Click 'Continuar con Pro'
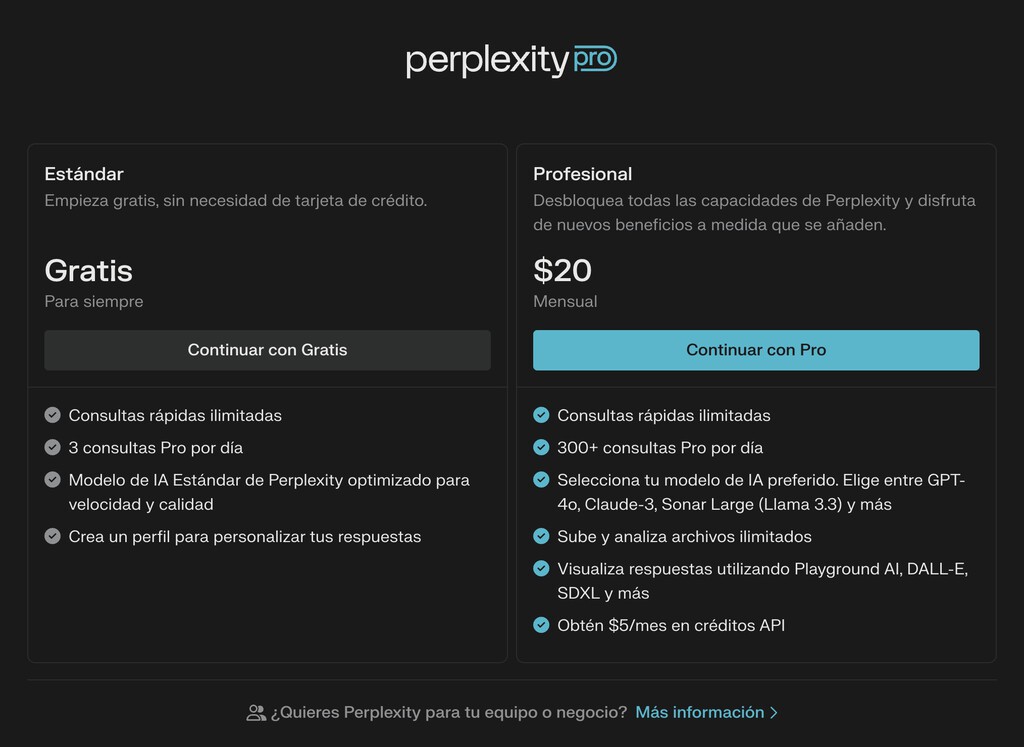The width and height of the screenshot is (1024, 747). [x=756, y=350]
